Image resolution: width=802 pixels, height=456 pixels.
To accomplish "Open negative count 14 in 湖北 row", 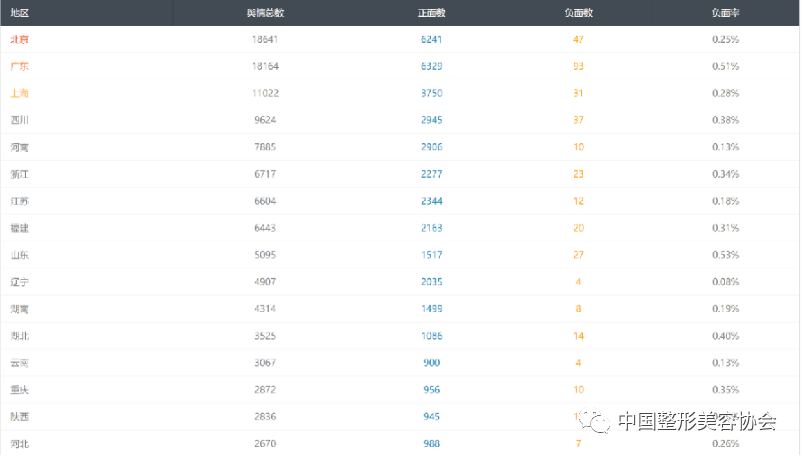I will coord(578,336).
